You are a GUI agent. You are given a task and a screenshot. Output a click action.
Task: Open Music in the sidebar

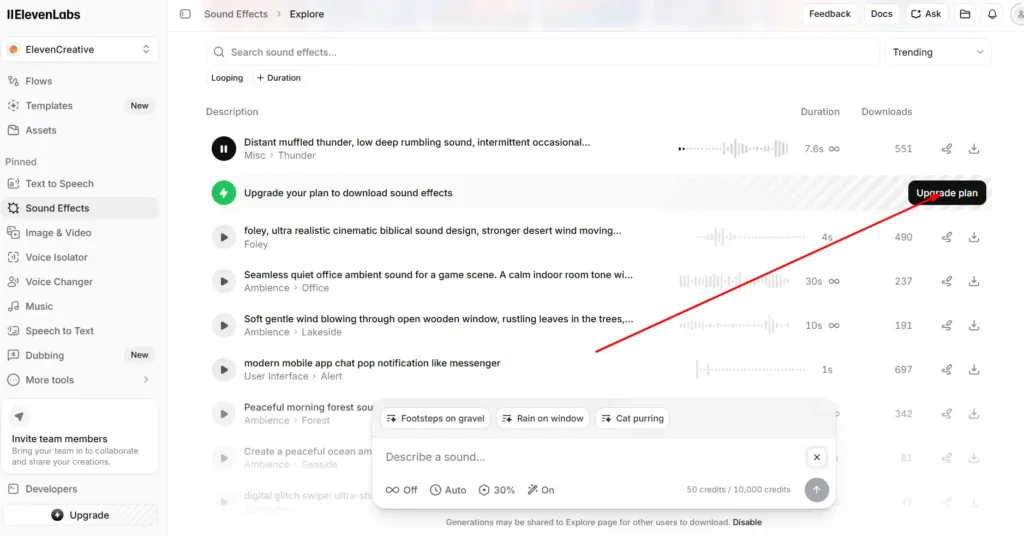click(80, 306)
